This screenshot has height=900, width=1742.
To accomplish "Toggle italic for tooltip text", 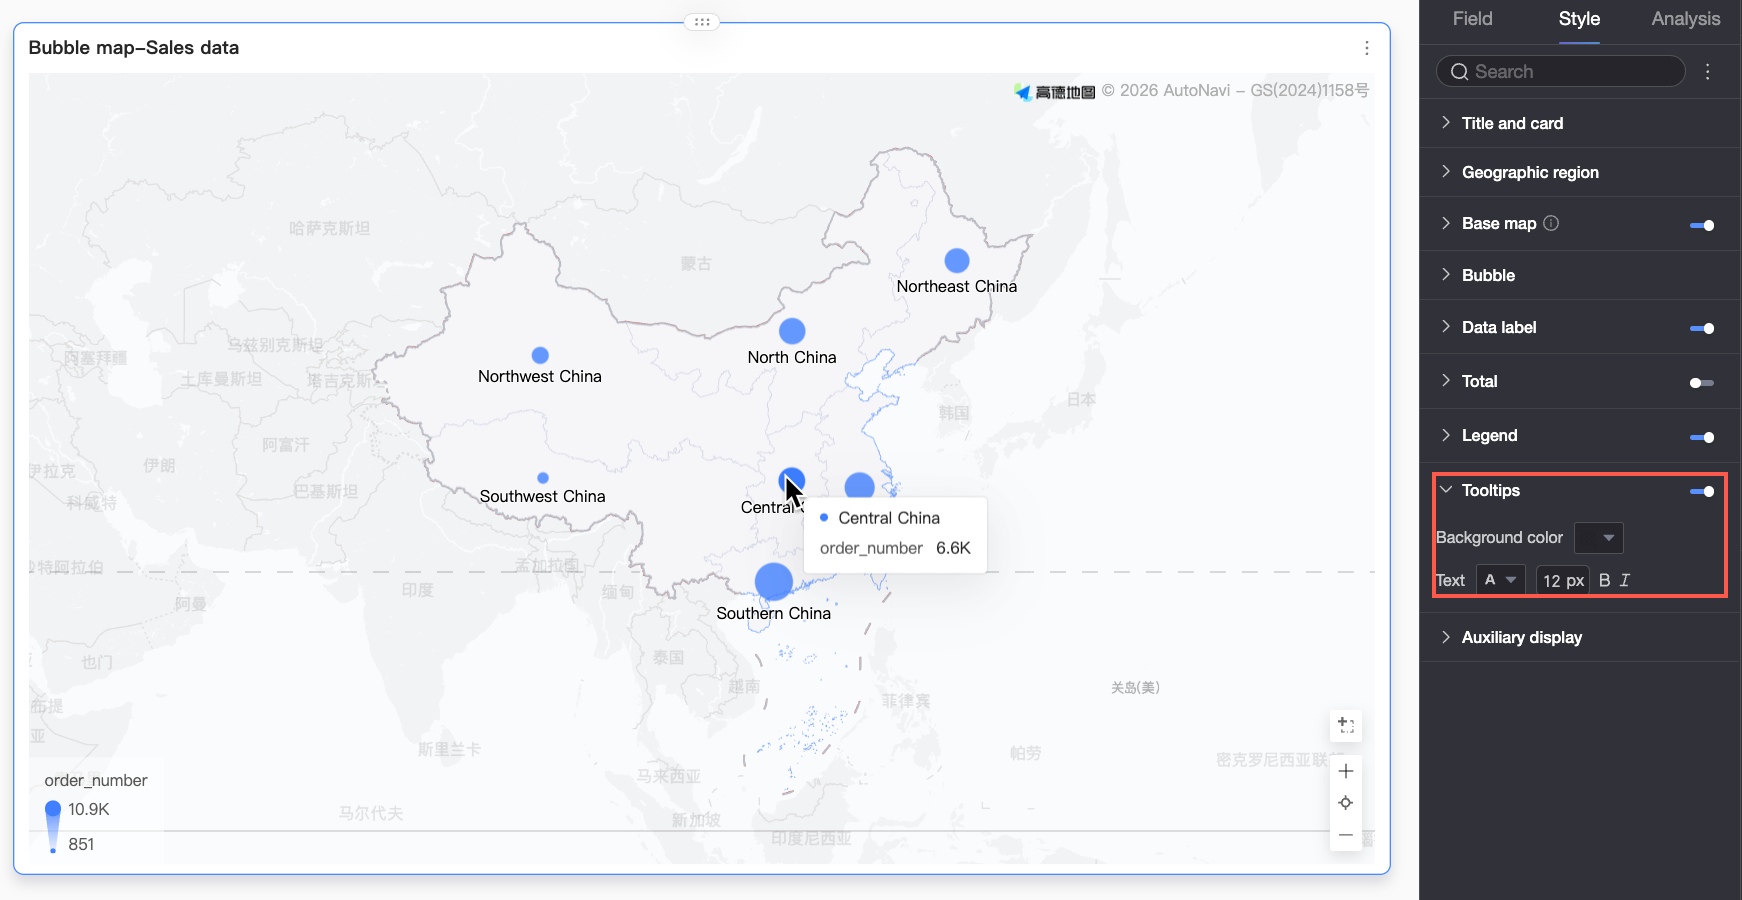I will point(1625,580).
